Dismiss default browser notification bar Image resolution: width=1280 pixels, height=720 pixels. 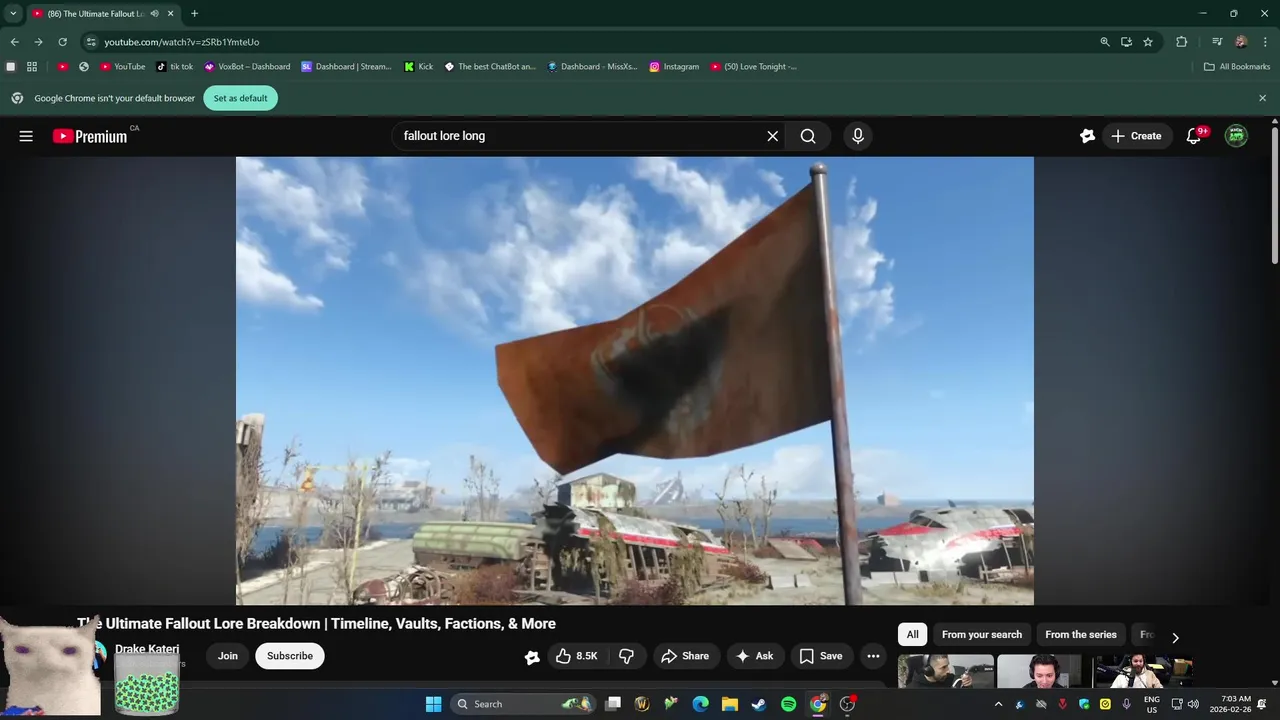pos(1262,98)
